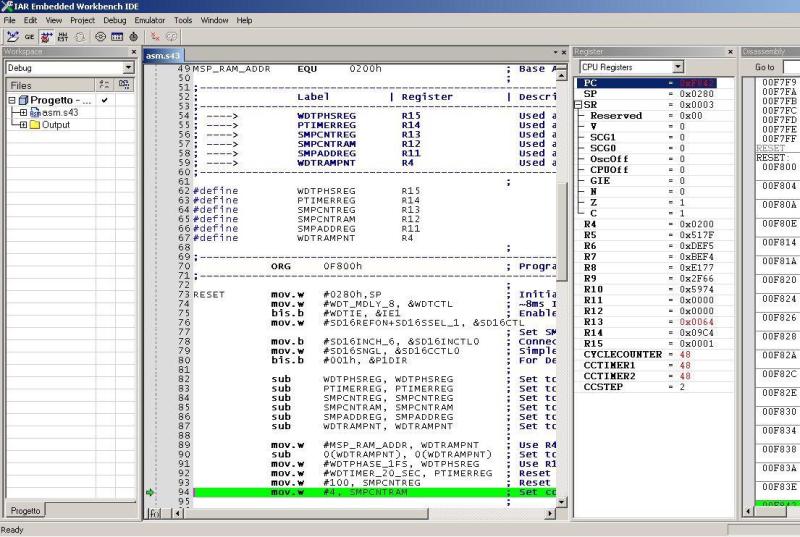Click the green current-line arrow at line 94

point(150,492)
